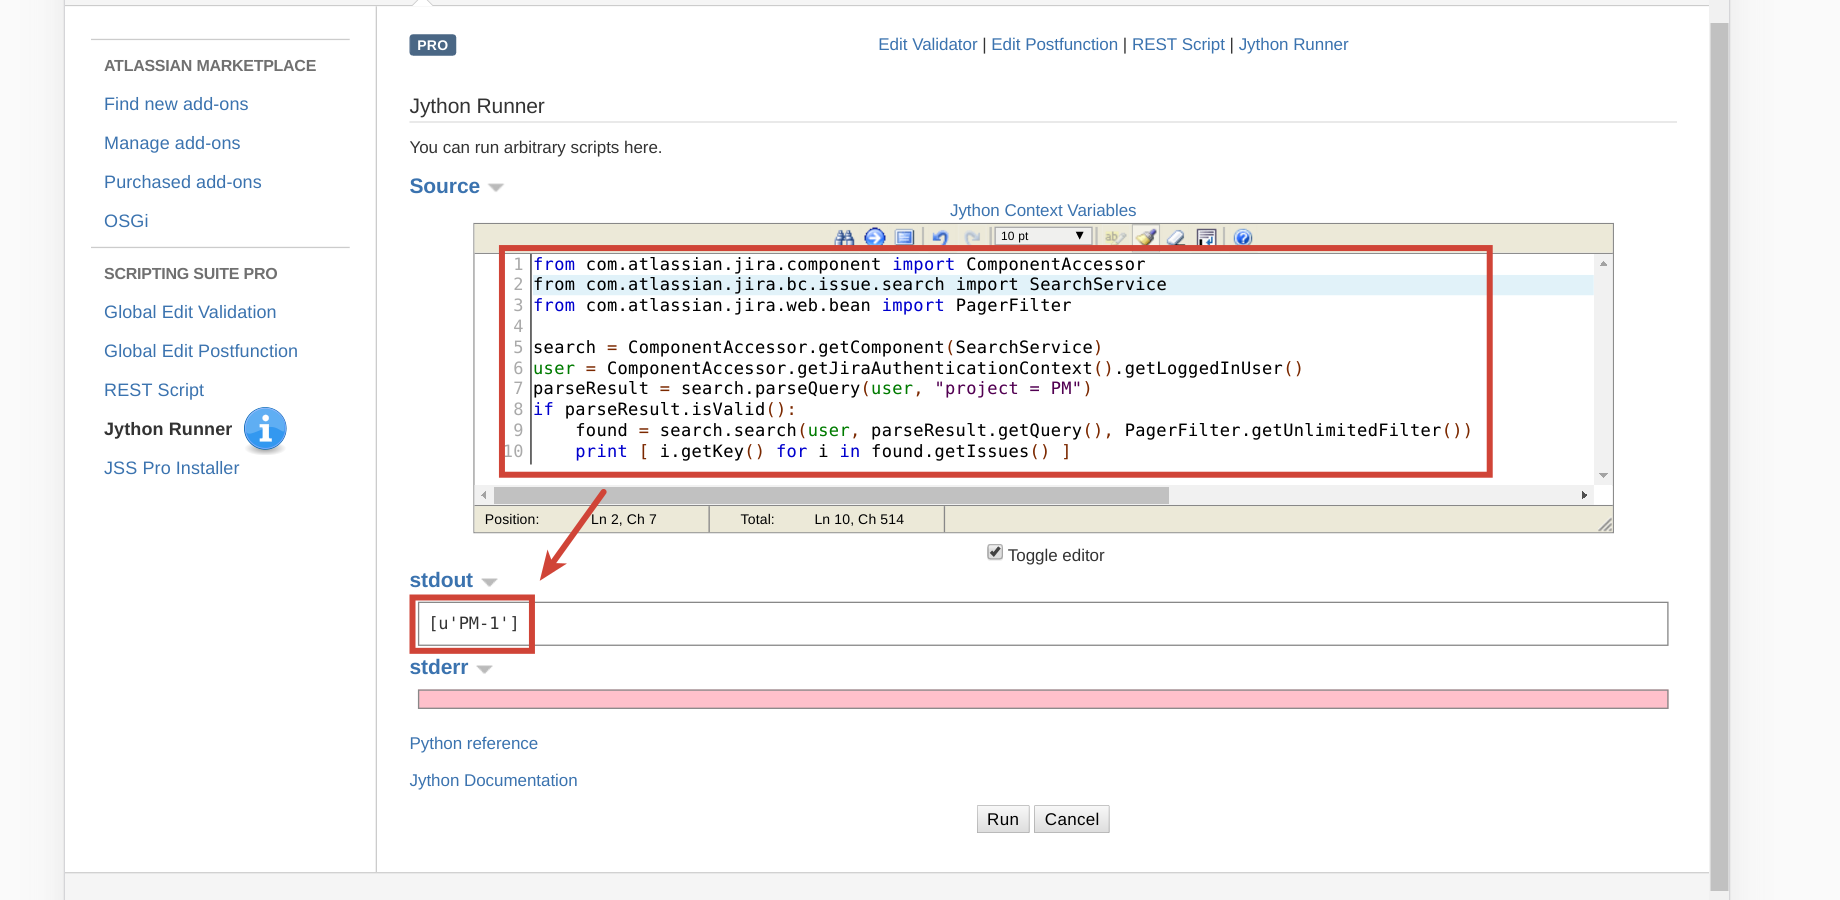Open the Edit Validator tab link
Image resolution: width=1840 pixels, height=900 pixels.
927,44
